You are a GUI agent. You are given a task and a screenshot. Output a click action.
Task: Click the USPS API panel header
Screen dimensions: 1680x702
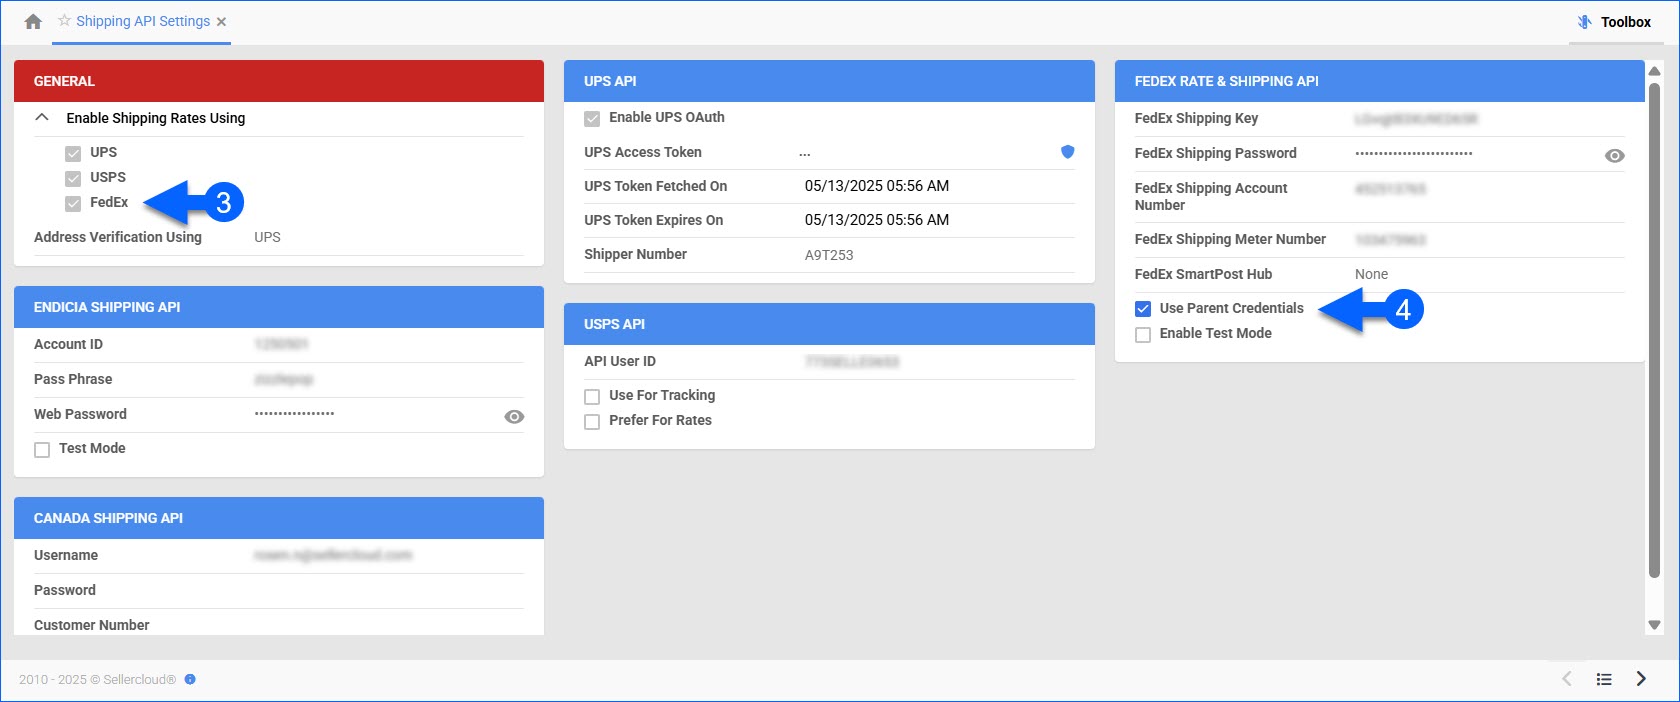click(829, 324)
